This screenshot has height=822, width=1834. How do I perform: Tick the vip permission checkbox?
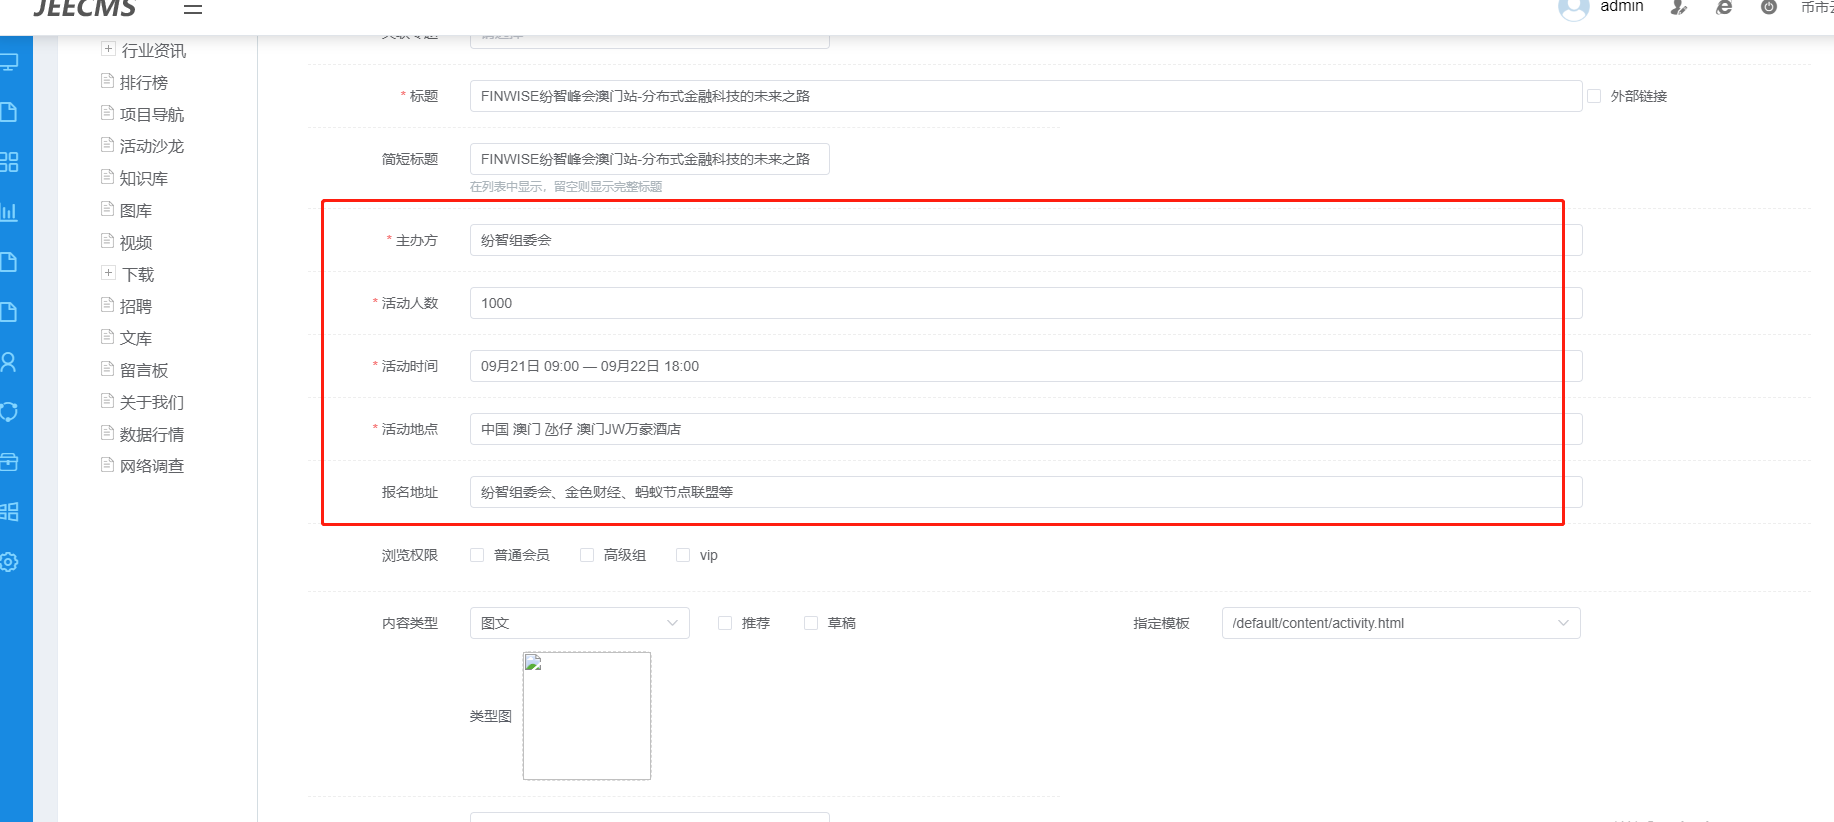point(683,555)
